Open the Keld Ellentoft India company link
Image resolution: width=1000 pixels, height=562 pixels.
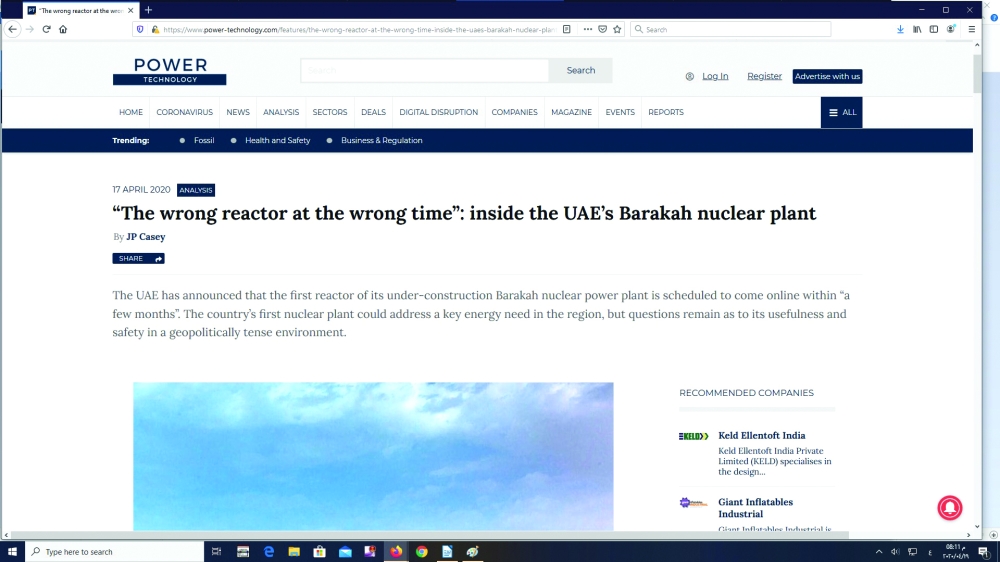(x=761, y=435)
